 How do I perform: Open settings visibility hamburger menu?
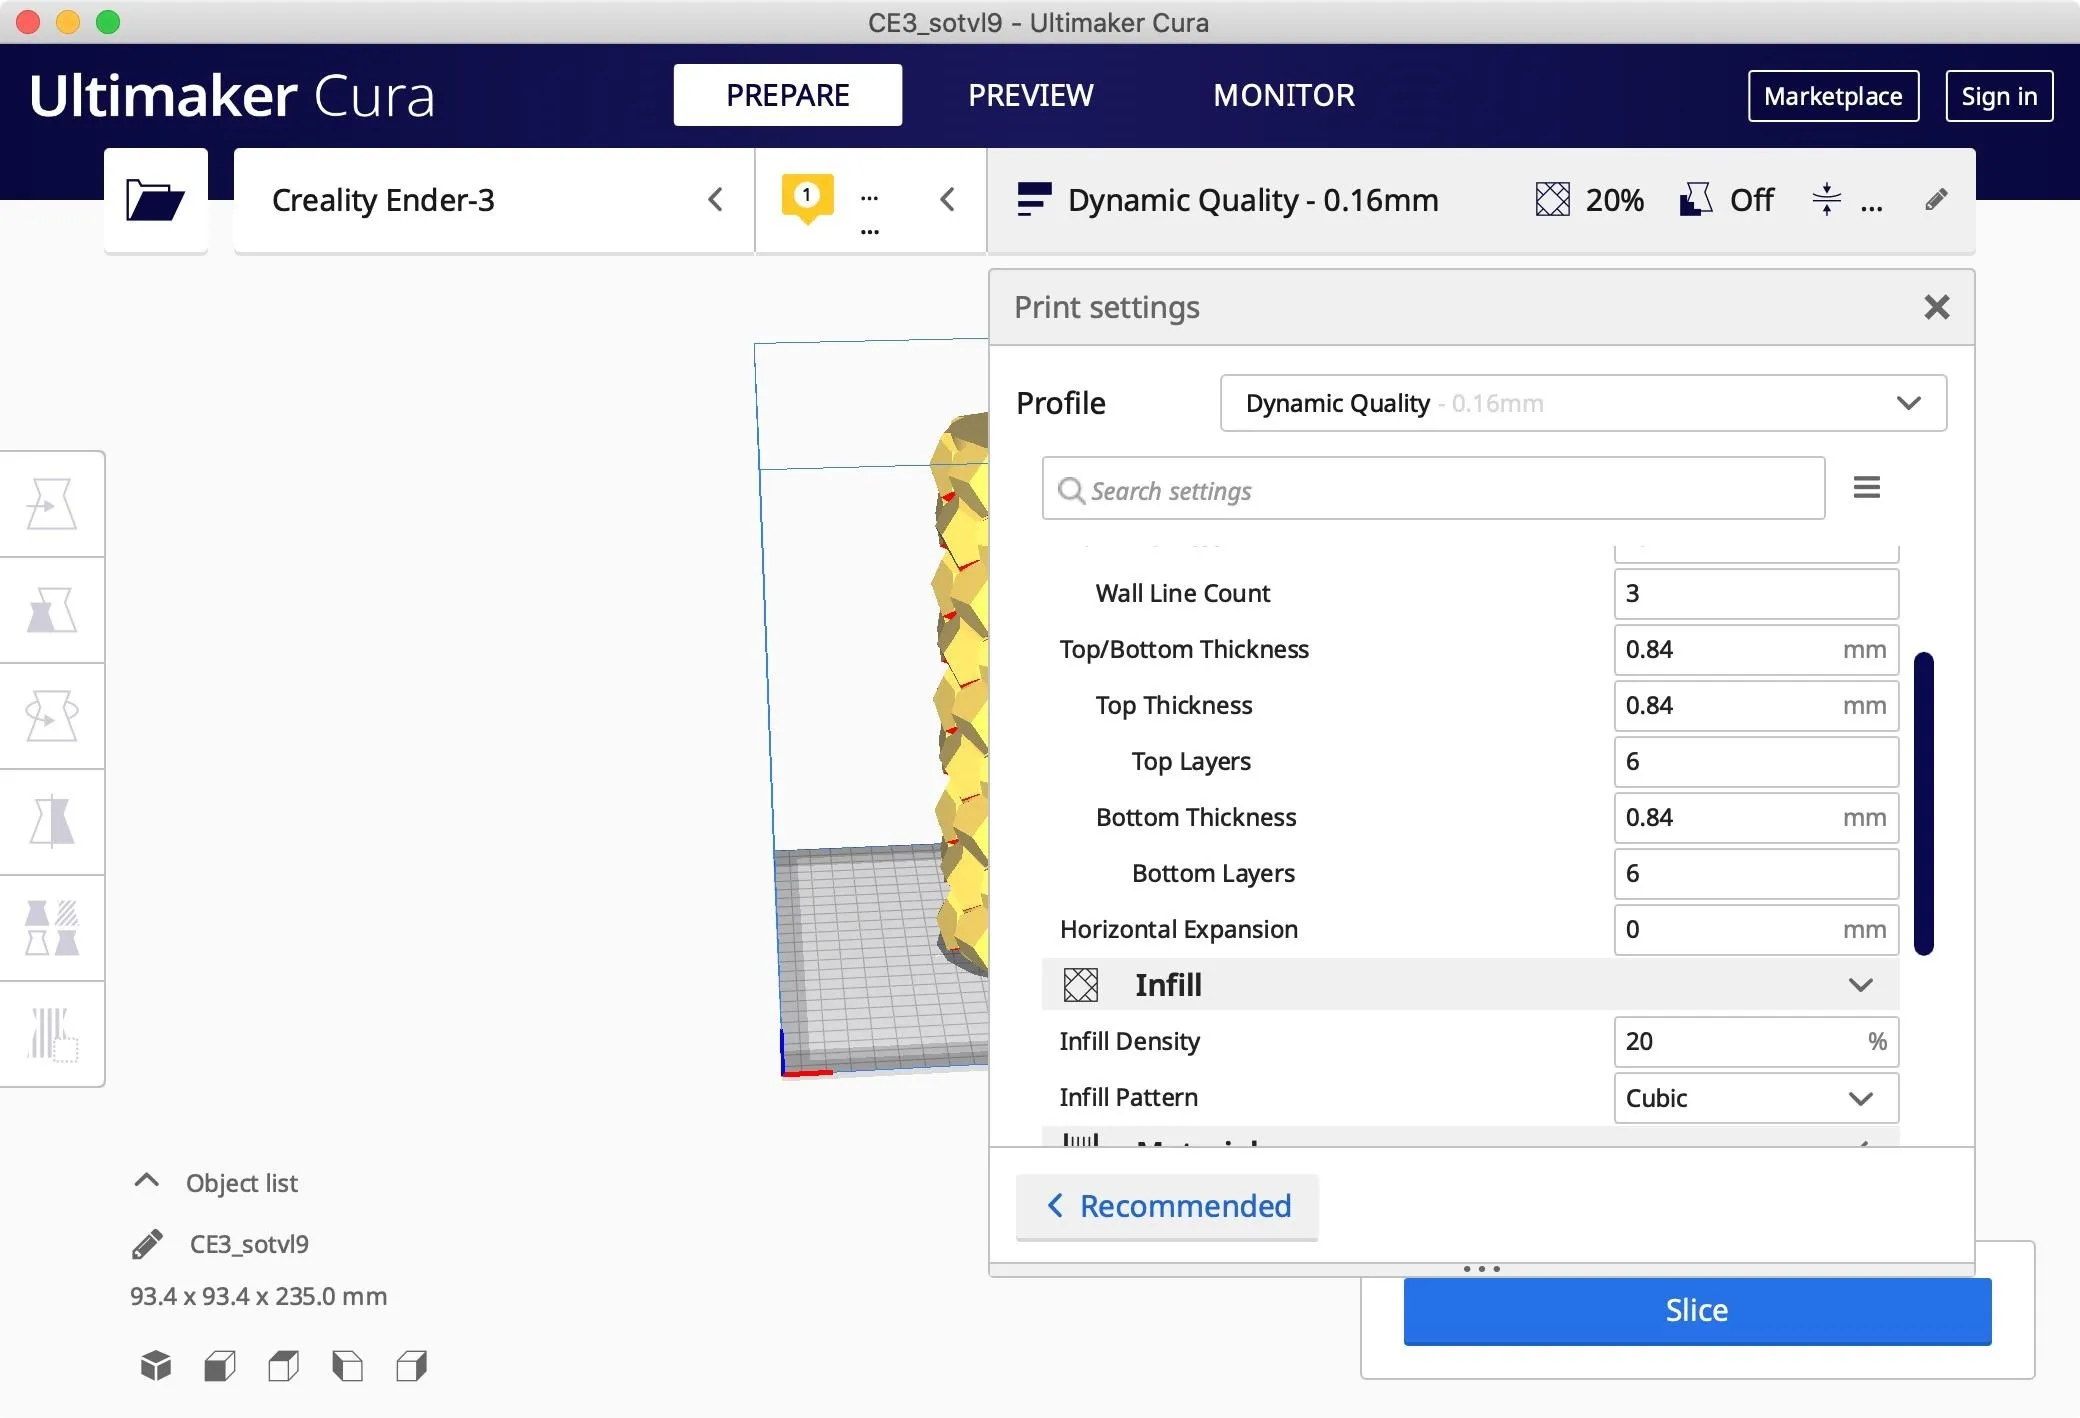point(1866,488)
